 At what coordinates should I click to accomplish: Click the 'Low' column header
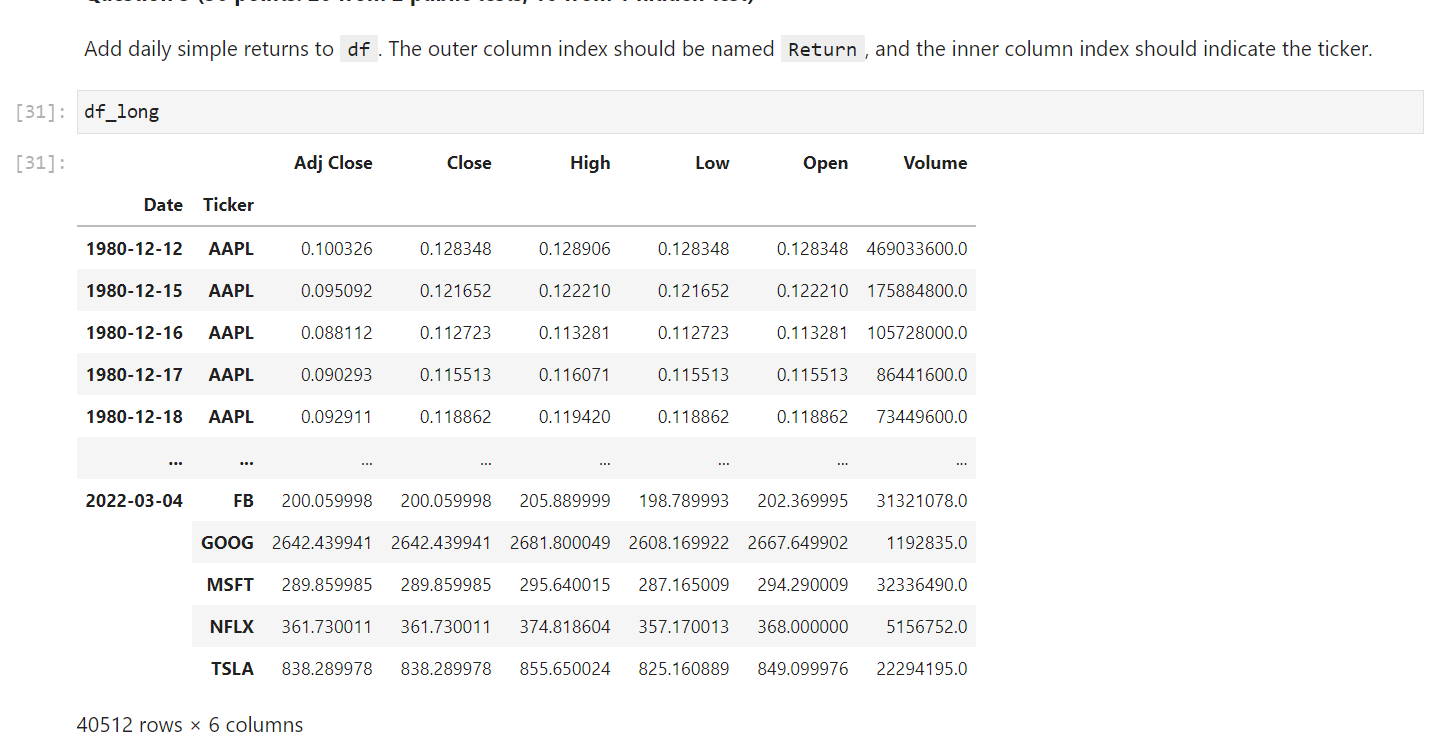point(712,163)
